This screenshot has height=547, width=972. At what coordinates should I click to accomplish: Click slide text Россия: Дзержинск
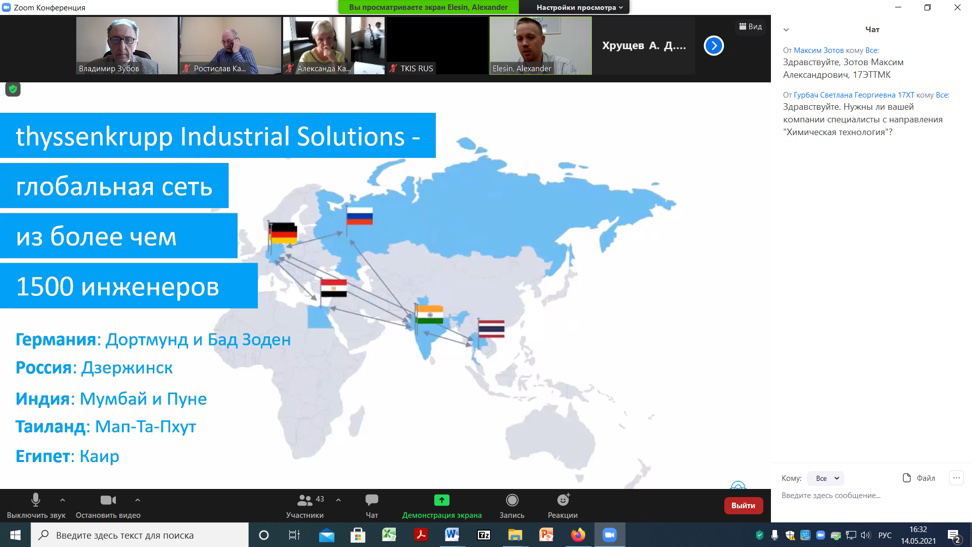(94, 368)
